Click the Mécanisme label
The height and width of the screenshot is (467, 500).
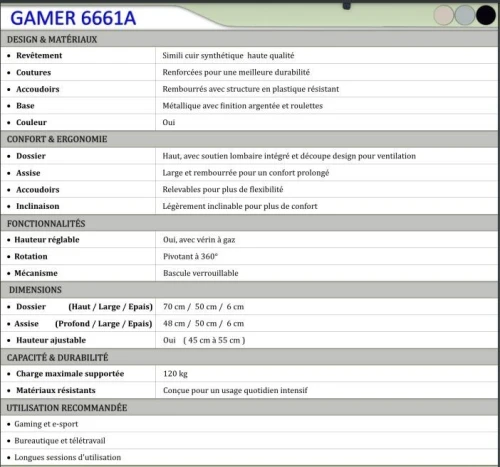36,273
